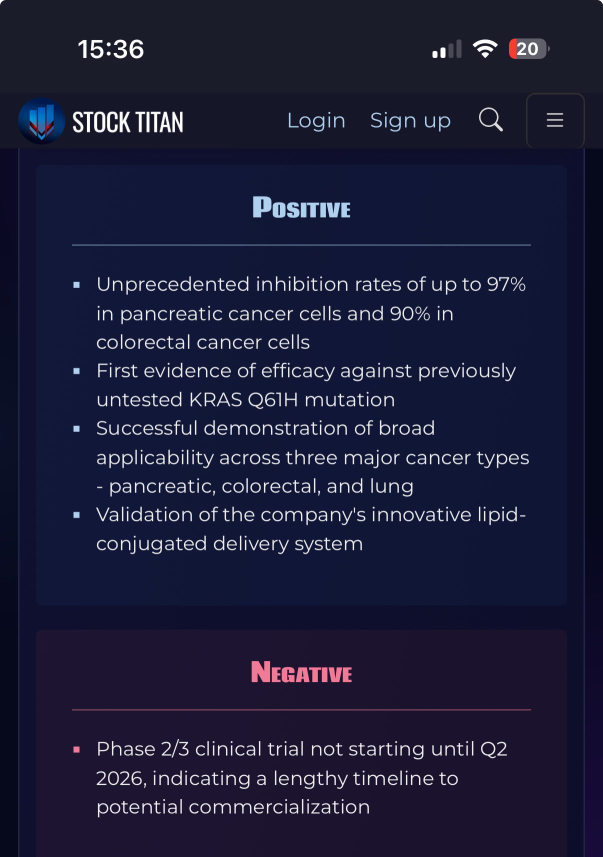
Task: Open the hamburger menu button
Action: (555, 120)
